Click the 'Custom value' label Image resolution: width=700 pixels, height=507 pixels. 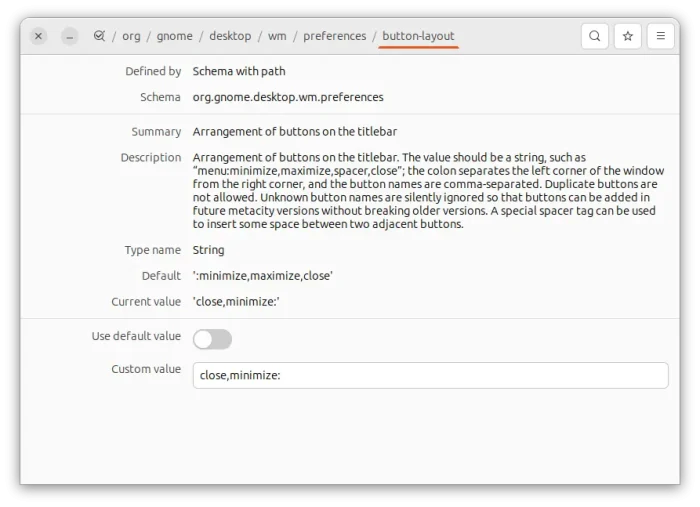point(146,369)
